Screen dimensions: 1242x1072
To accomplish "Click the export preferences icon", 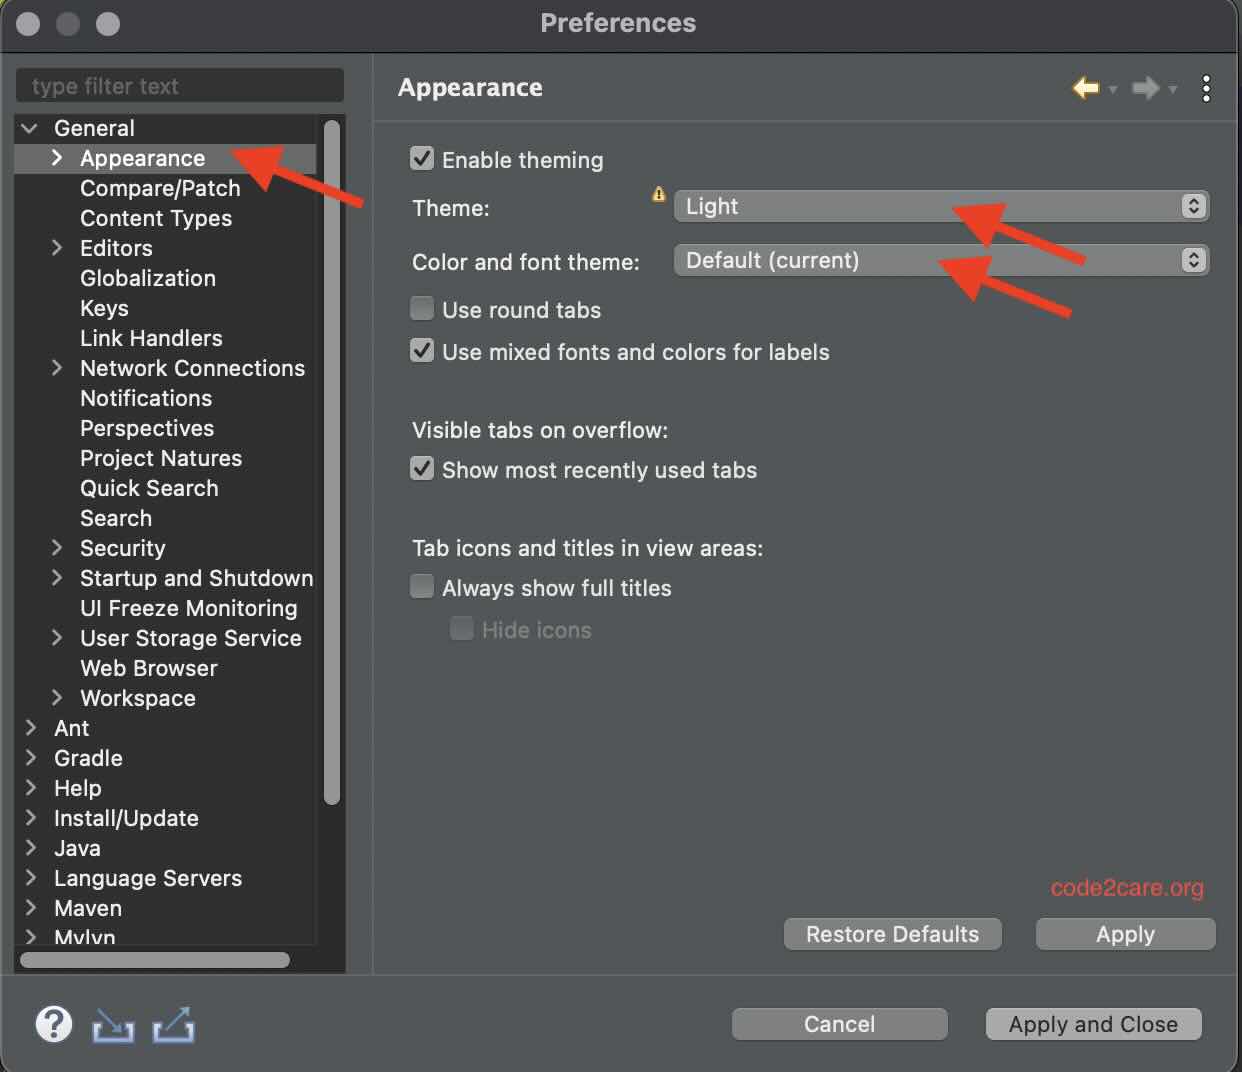I will coord(172,1024).
